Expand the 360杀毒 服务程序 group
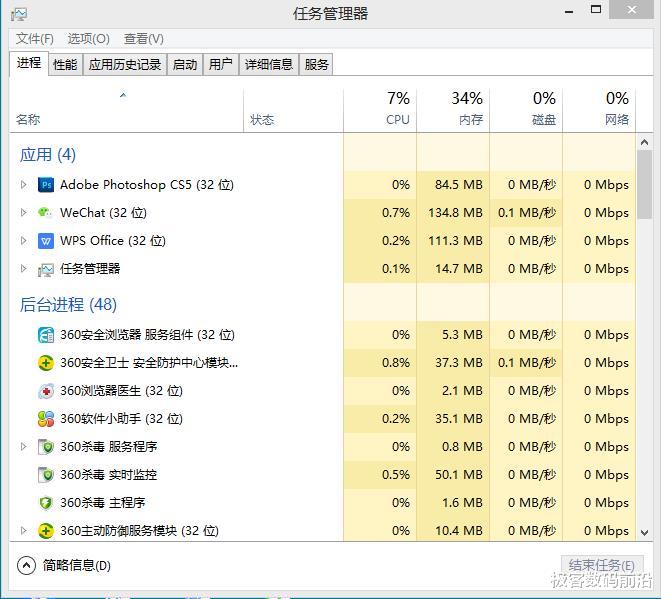 pos(24,446)
